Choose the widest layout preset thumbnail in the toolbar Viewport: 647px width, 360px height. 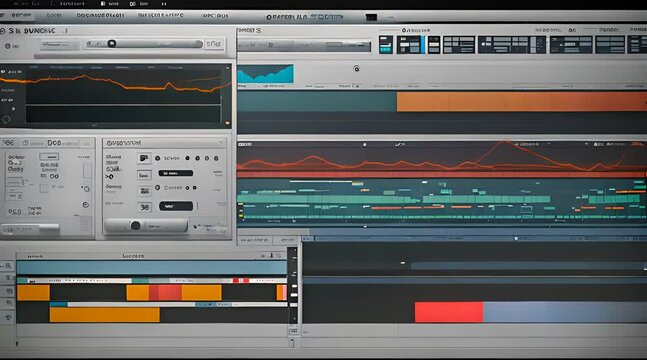pyautogui.click(x=512, y=45)
